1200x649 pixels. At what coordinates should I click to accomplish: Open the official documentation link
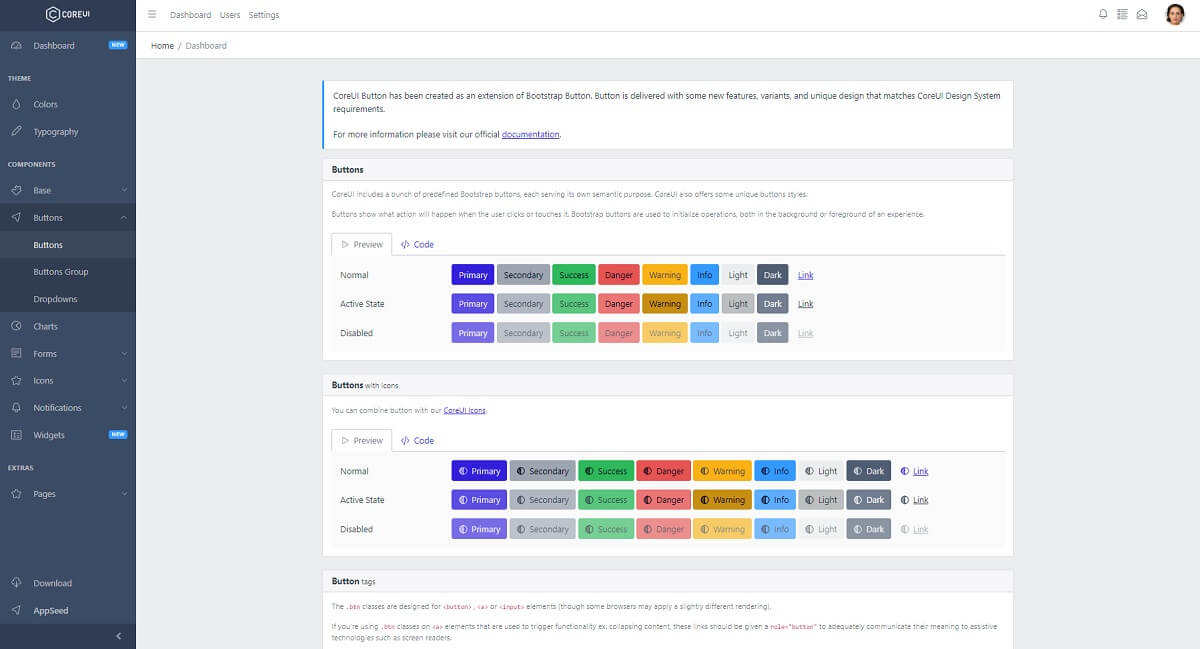click(x=531, y=134)
